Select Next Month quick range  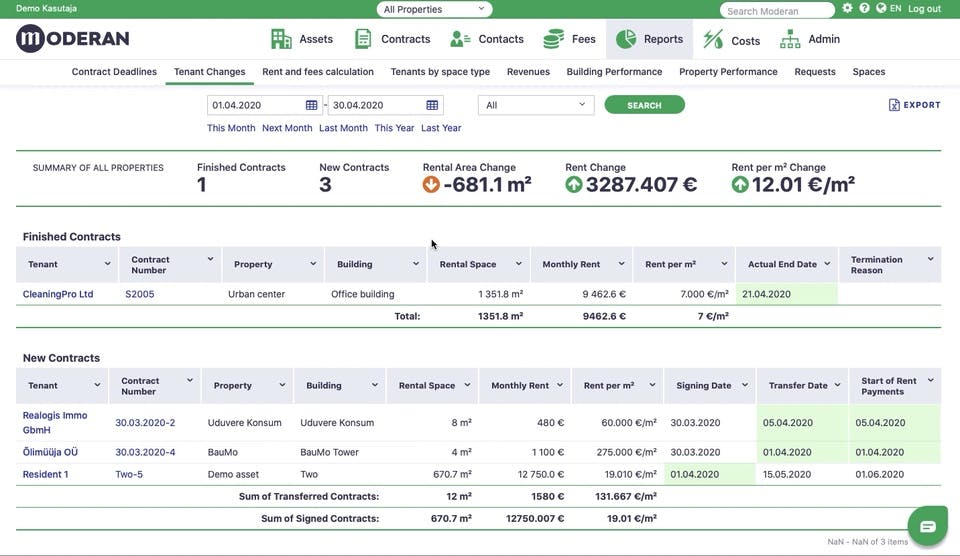pos(287,128)
